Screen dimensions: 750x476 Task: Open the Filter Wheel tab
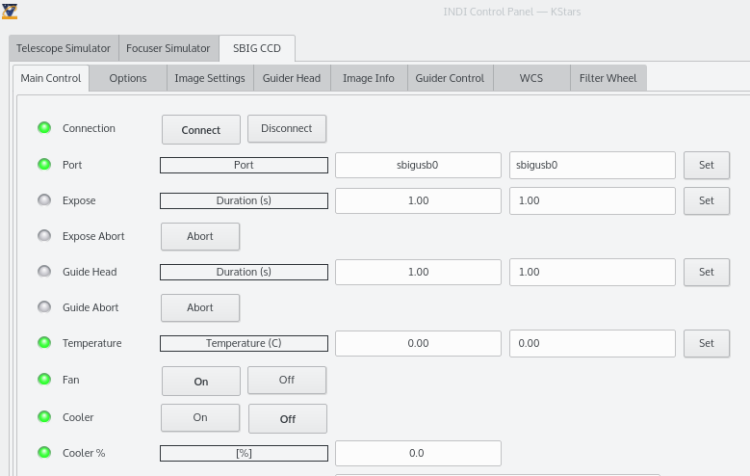pyautogui.click(x=608, y=78)
